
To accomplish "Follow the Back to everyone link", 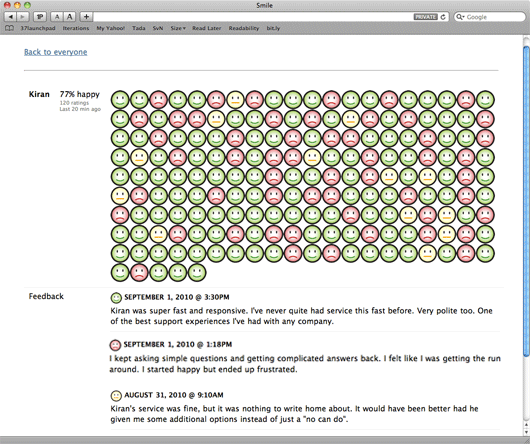I will [x=56, y=52].
